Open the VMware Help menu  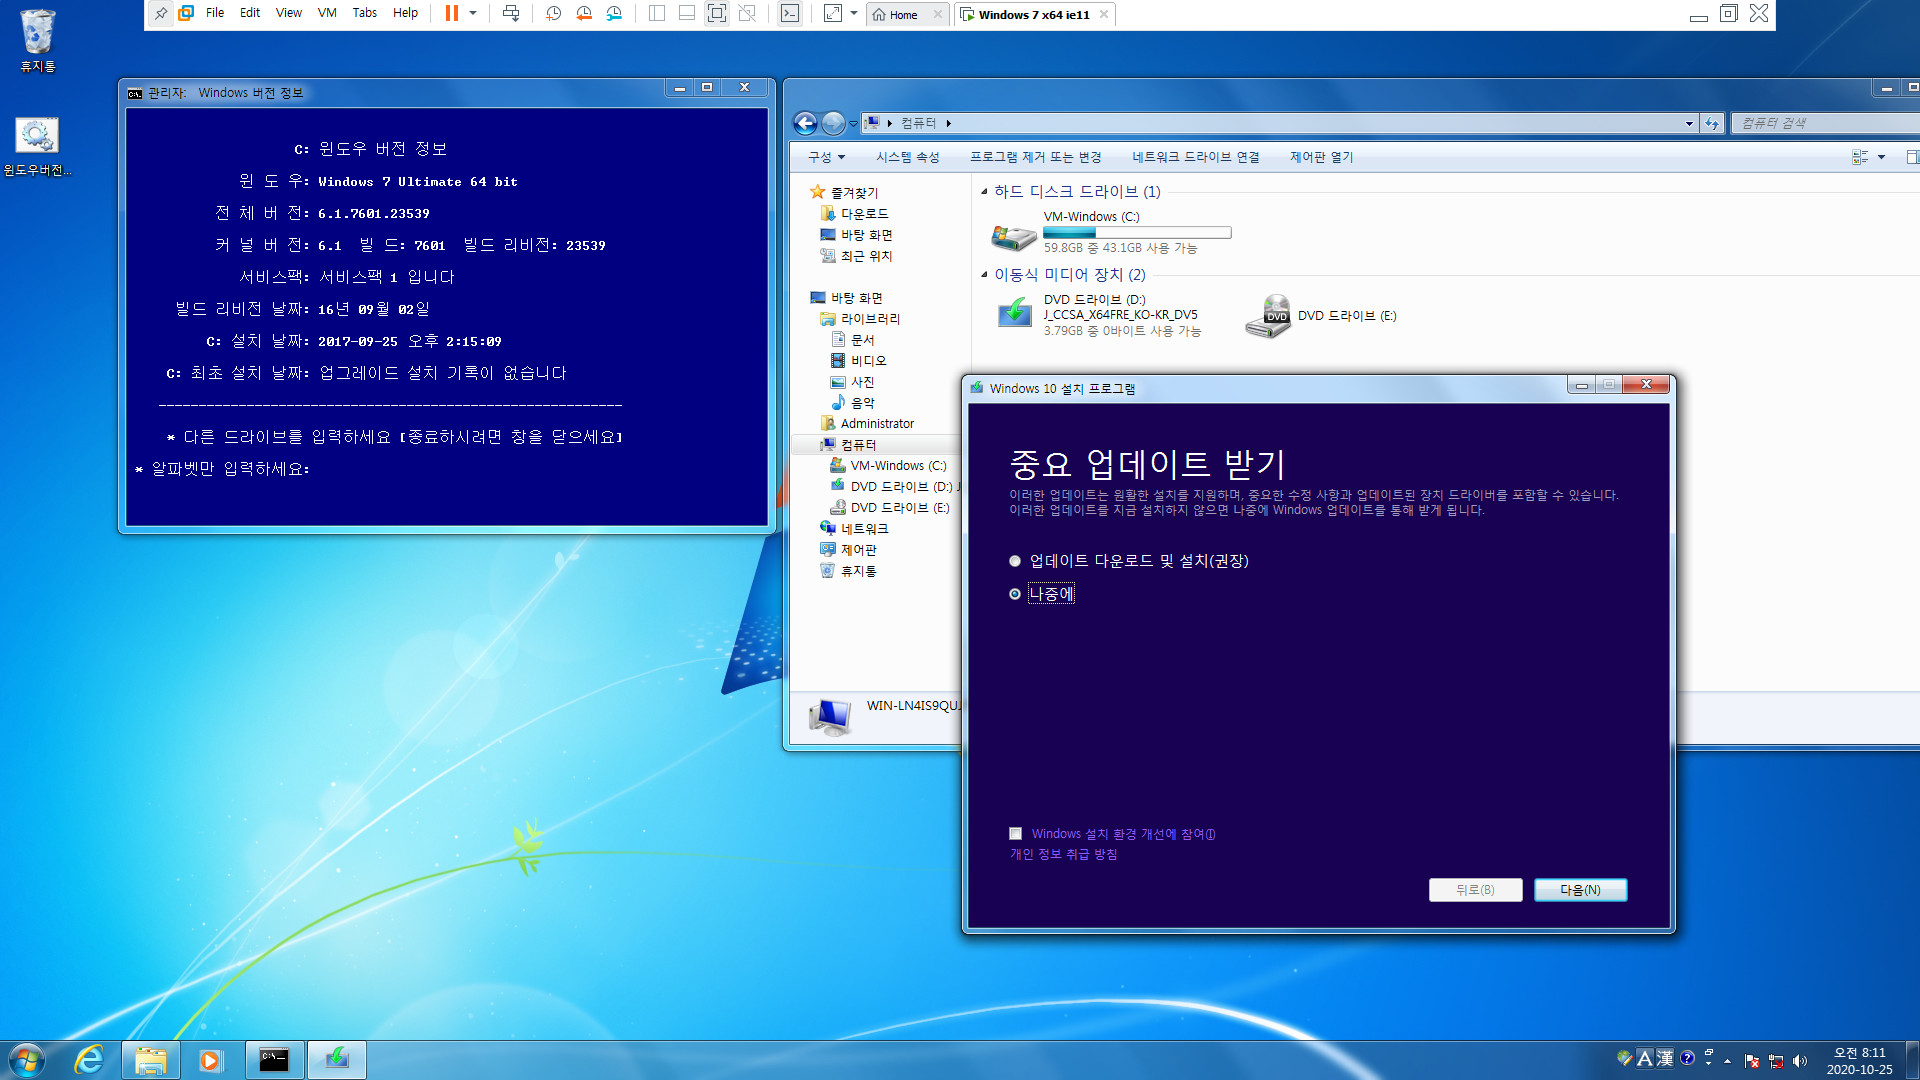405,13
